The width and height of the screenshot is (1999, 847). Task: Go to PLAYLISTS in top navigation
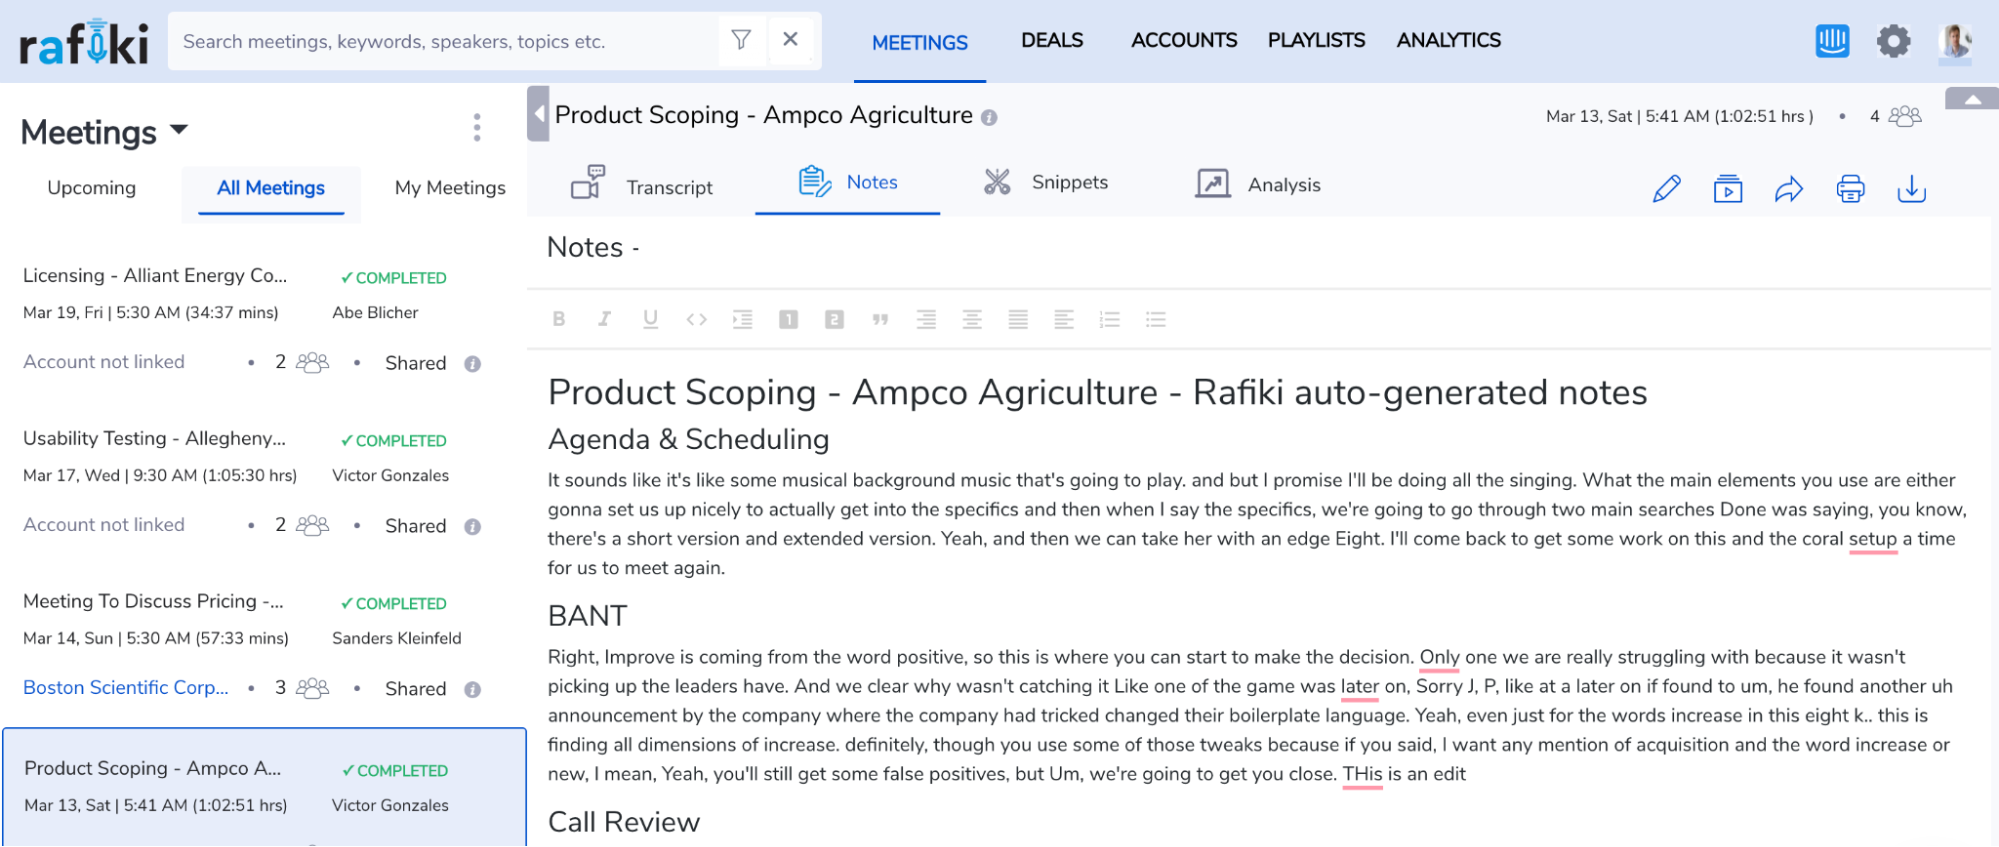click(1316, 40)
